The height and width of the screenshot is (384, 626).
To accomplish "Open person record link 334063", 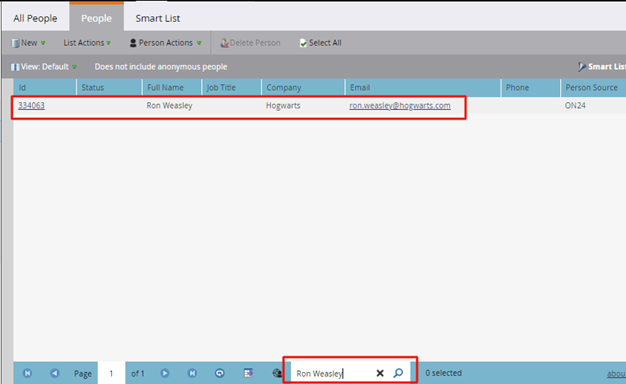I will (31, 105).
